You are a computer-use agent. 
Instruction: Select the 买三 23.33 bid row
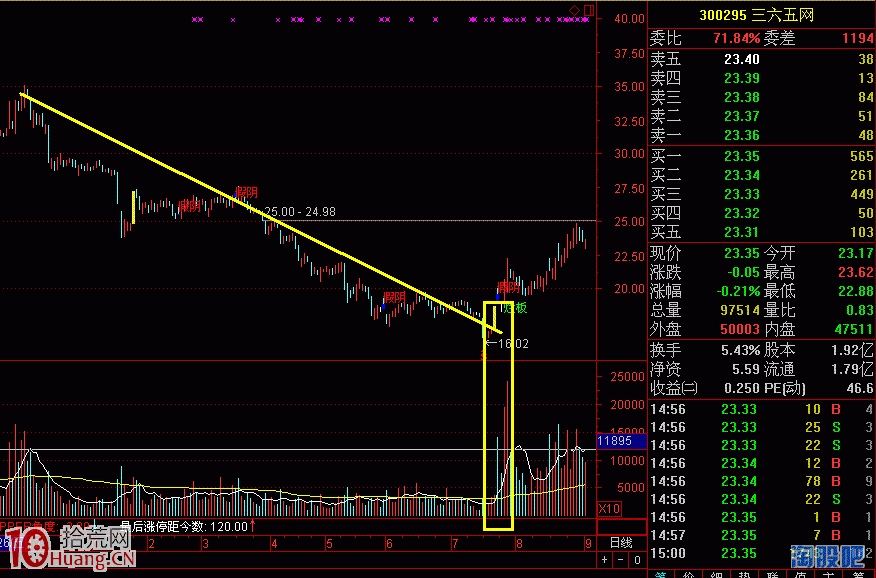pyautogui.click(x=761, y=194)
